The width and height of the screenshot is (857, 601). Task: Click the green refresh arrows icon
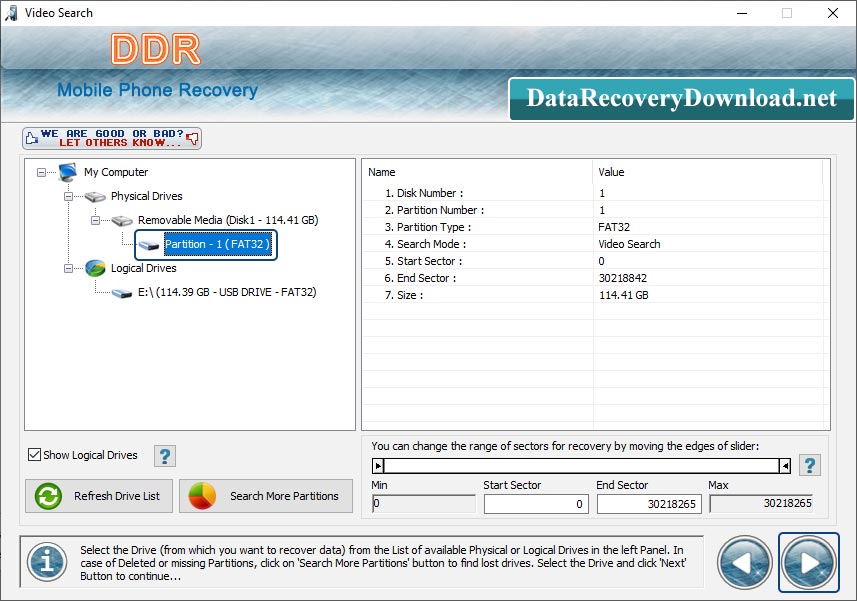48,496
